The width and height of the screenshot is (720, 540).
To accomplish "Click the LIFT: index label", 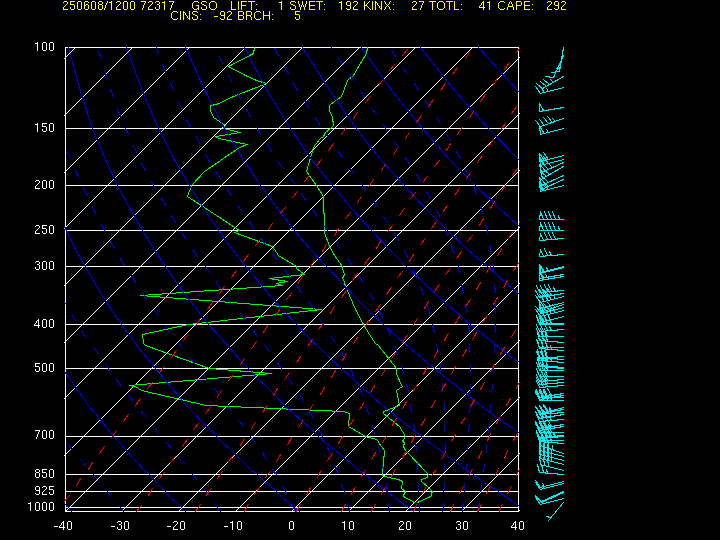I will point(244,6).
